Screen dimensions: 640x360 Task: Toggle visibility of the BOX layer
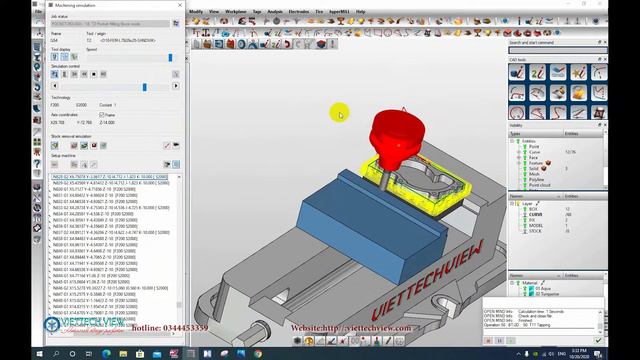coord(525,209)
